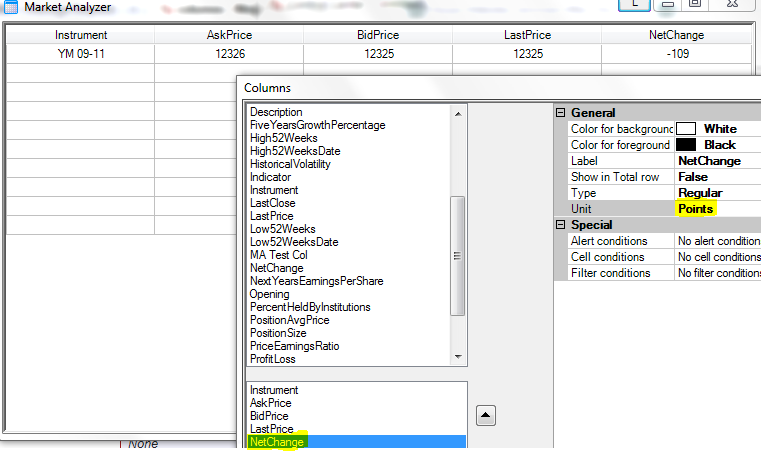This screenshot has height=451, width=761.
Task: Click the NetChange column header in grid
Action: click(677, 35)
